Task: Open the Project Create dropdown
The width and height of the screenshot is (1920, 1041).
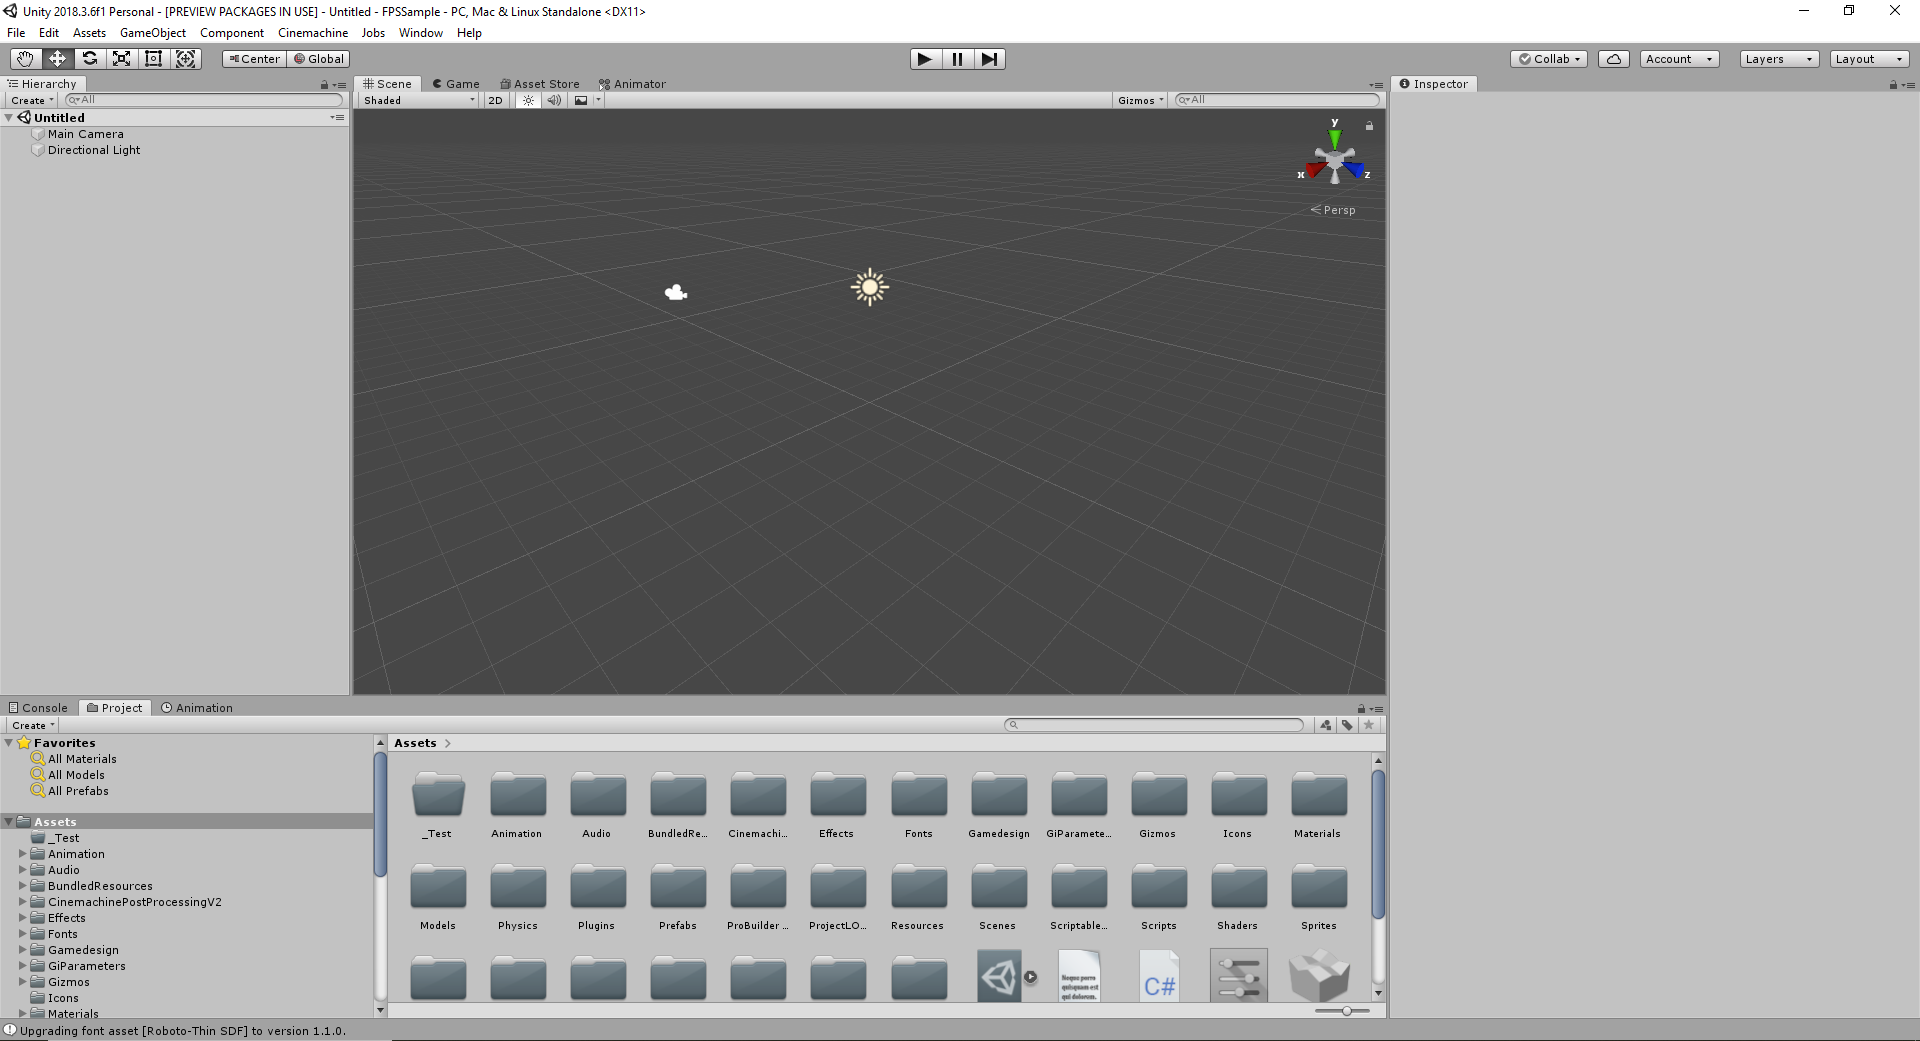Action: [33, 726]
